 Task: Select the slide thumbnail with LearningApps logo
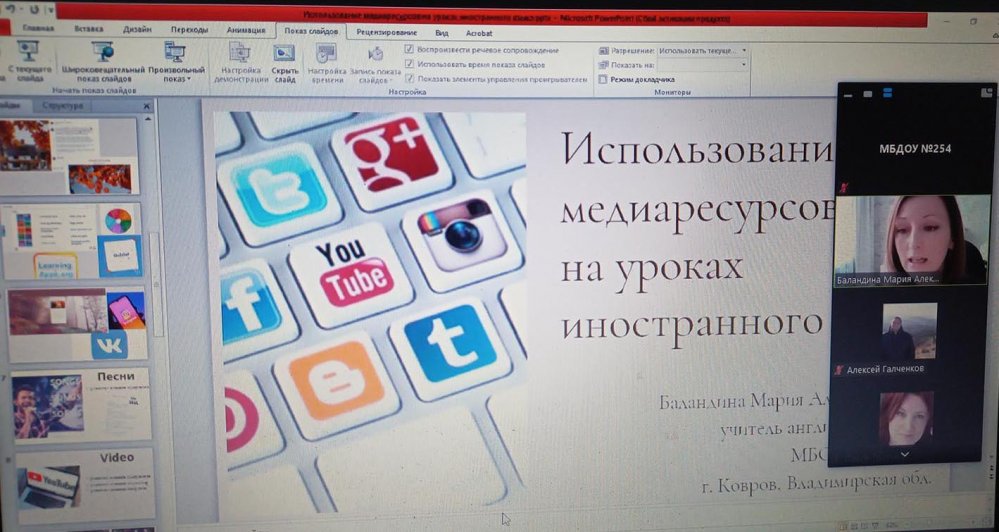click(x=73, y=241)
